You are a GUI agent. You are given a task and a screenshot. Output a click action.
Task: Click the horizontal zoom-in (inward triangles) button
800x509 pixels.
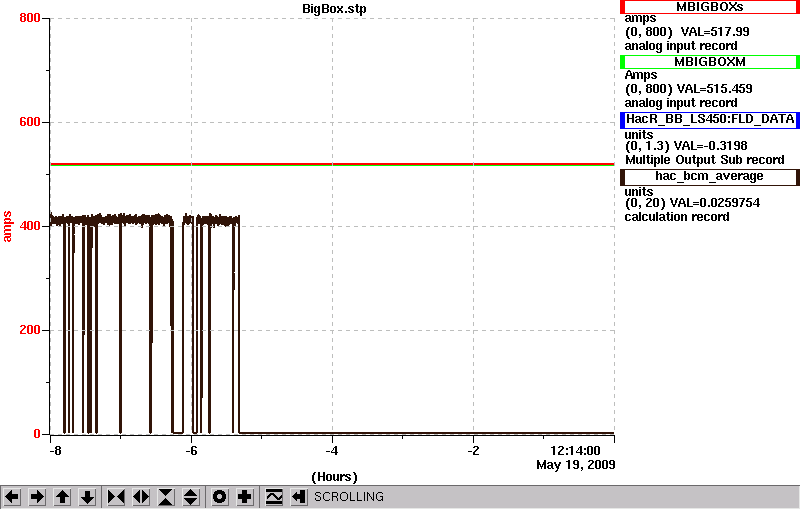[116, 497]
